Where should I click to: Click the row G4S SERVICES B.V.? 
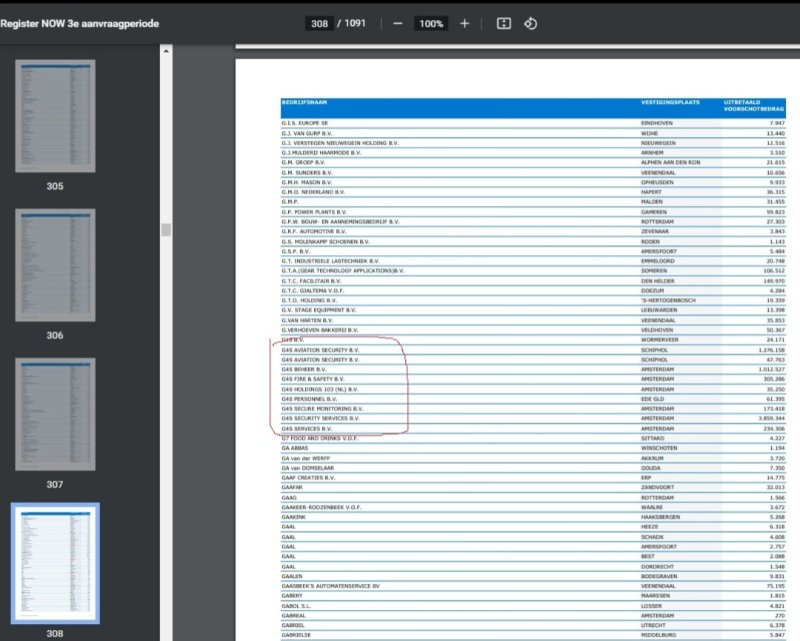pos(533,428)
